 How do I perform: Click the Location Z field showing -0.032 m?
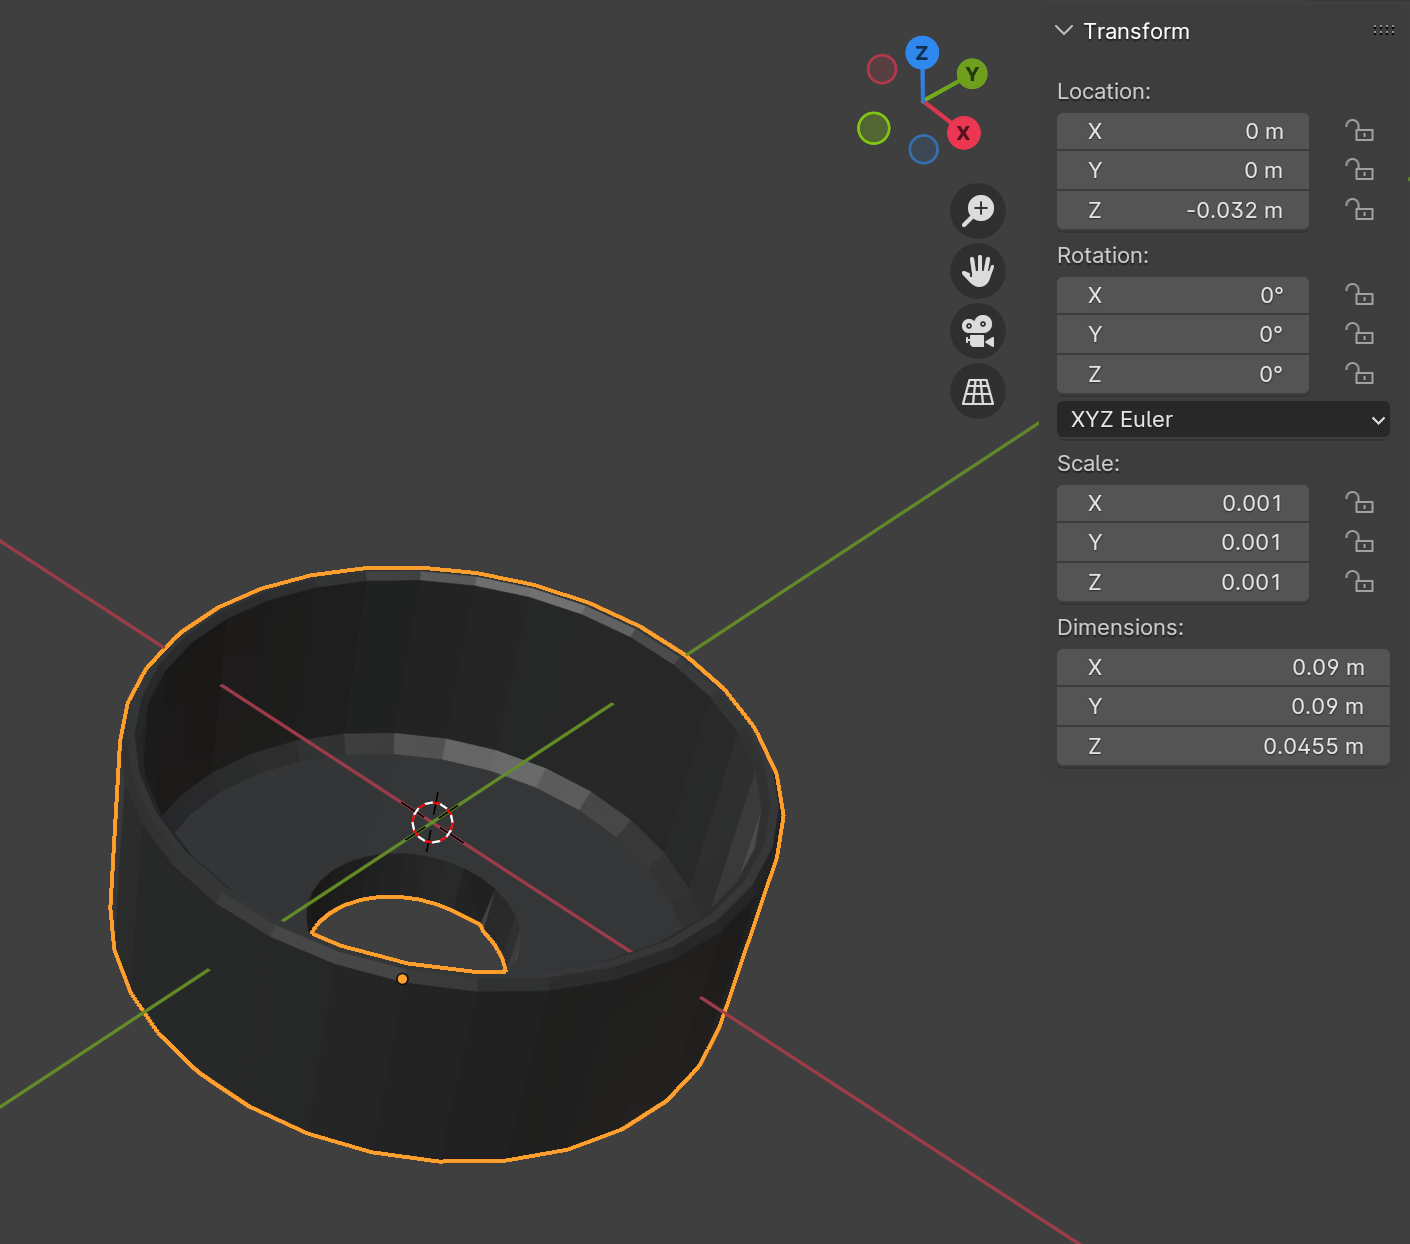[1182, 211]
